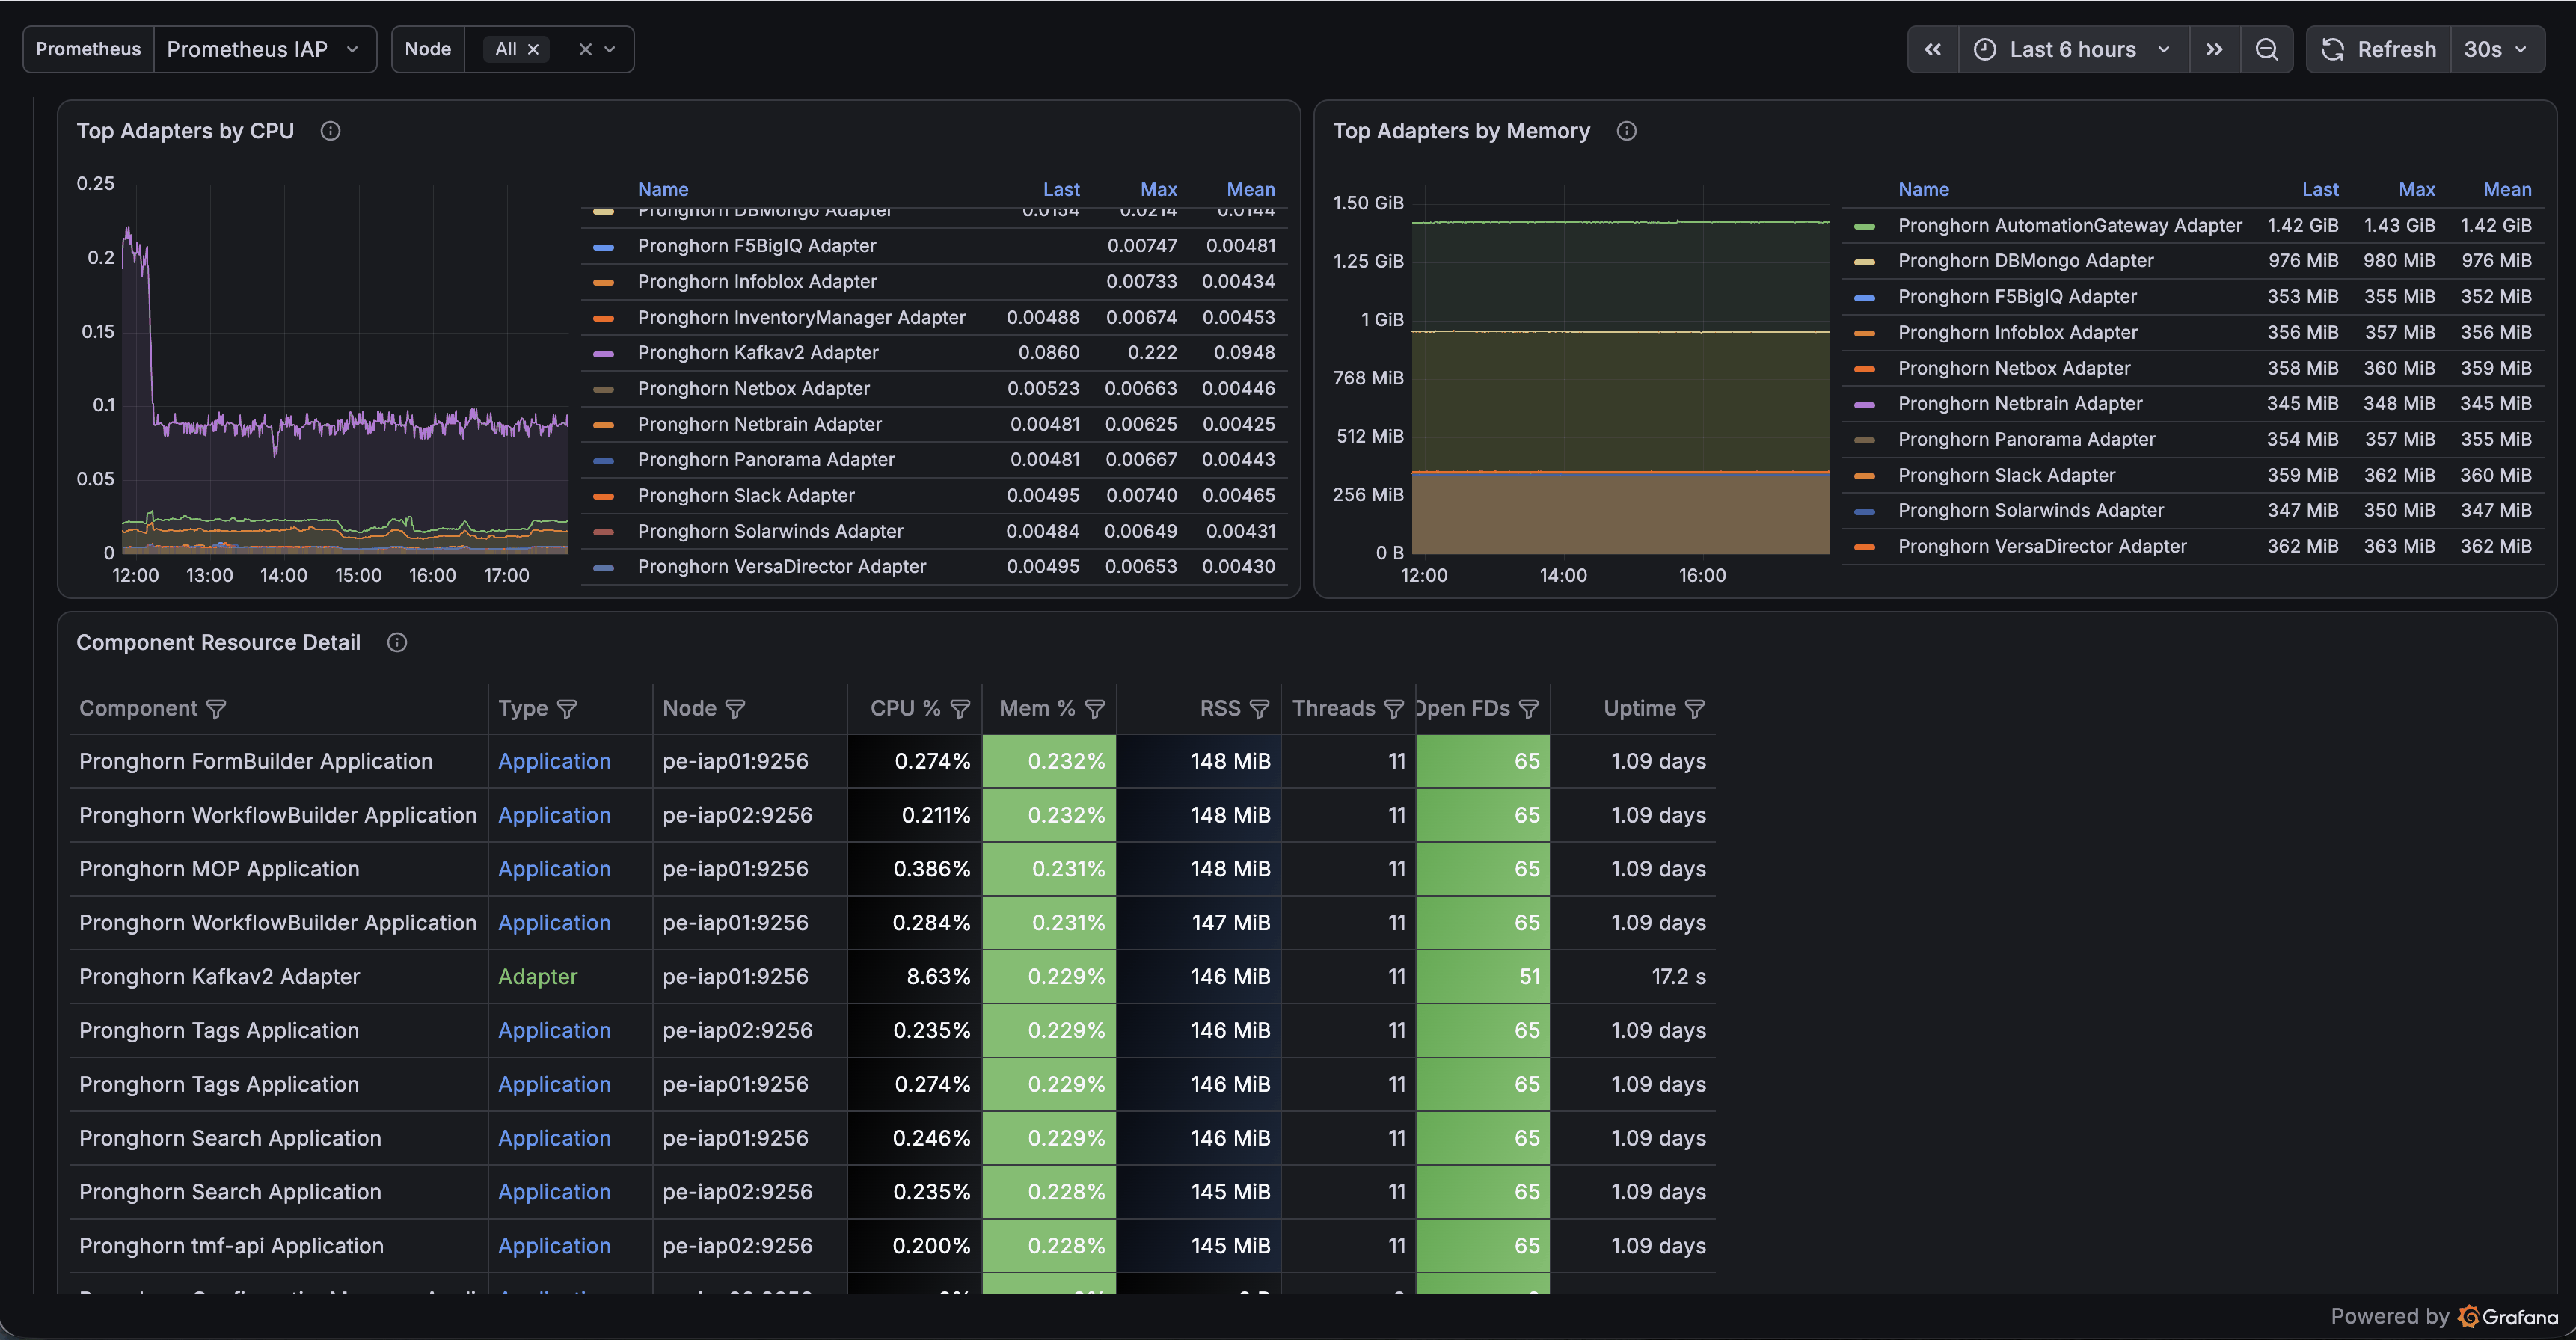
Task: Zoom out the time range
Action: [2266, 49]
